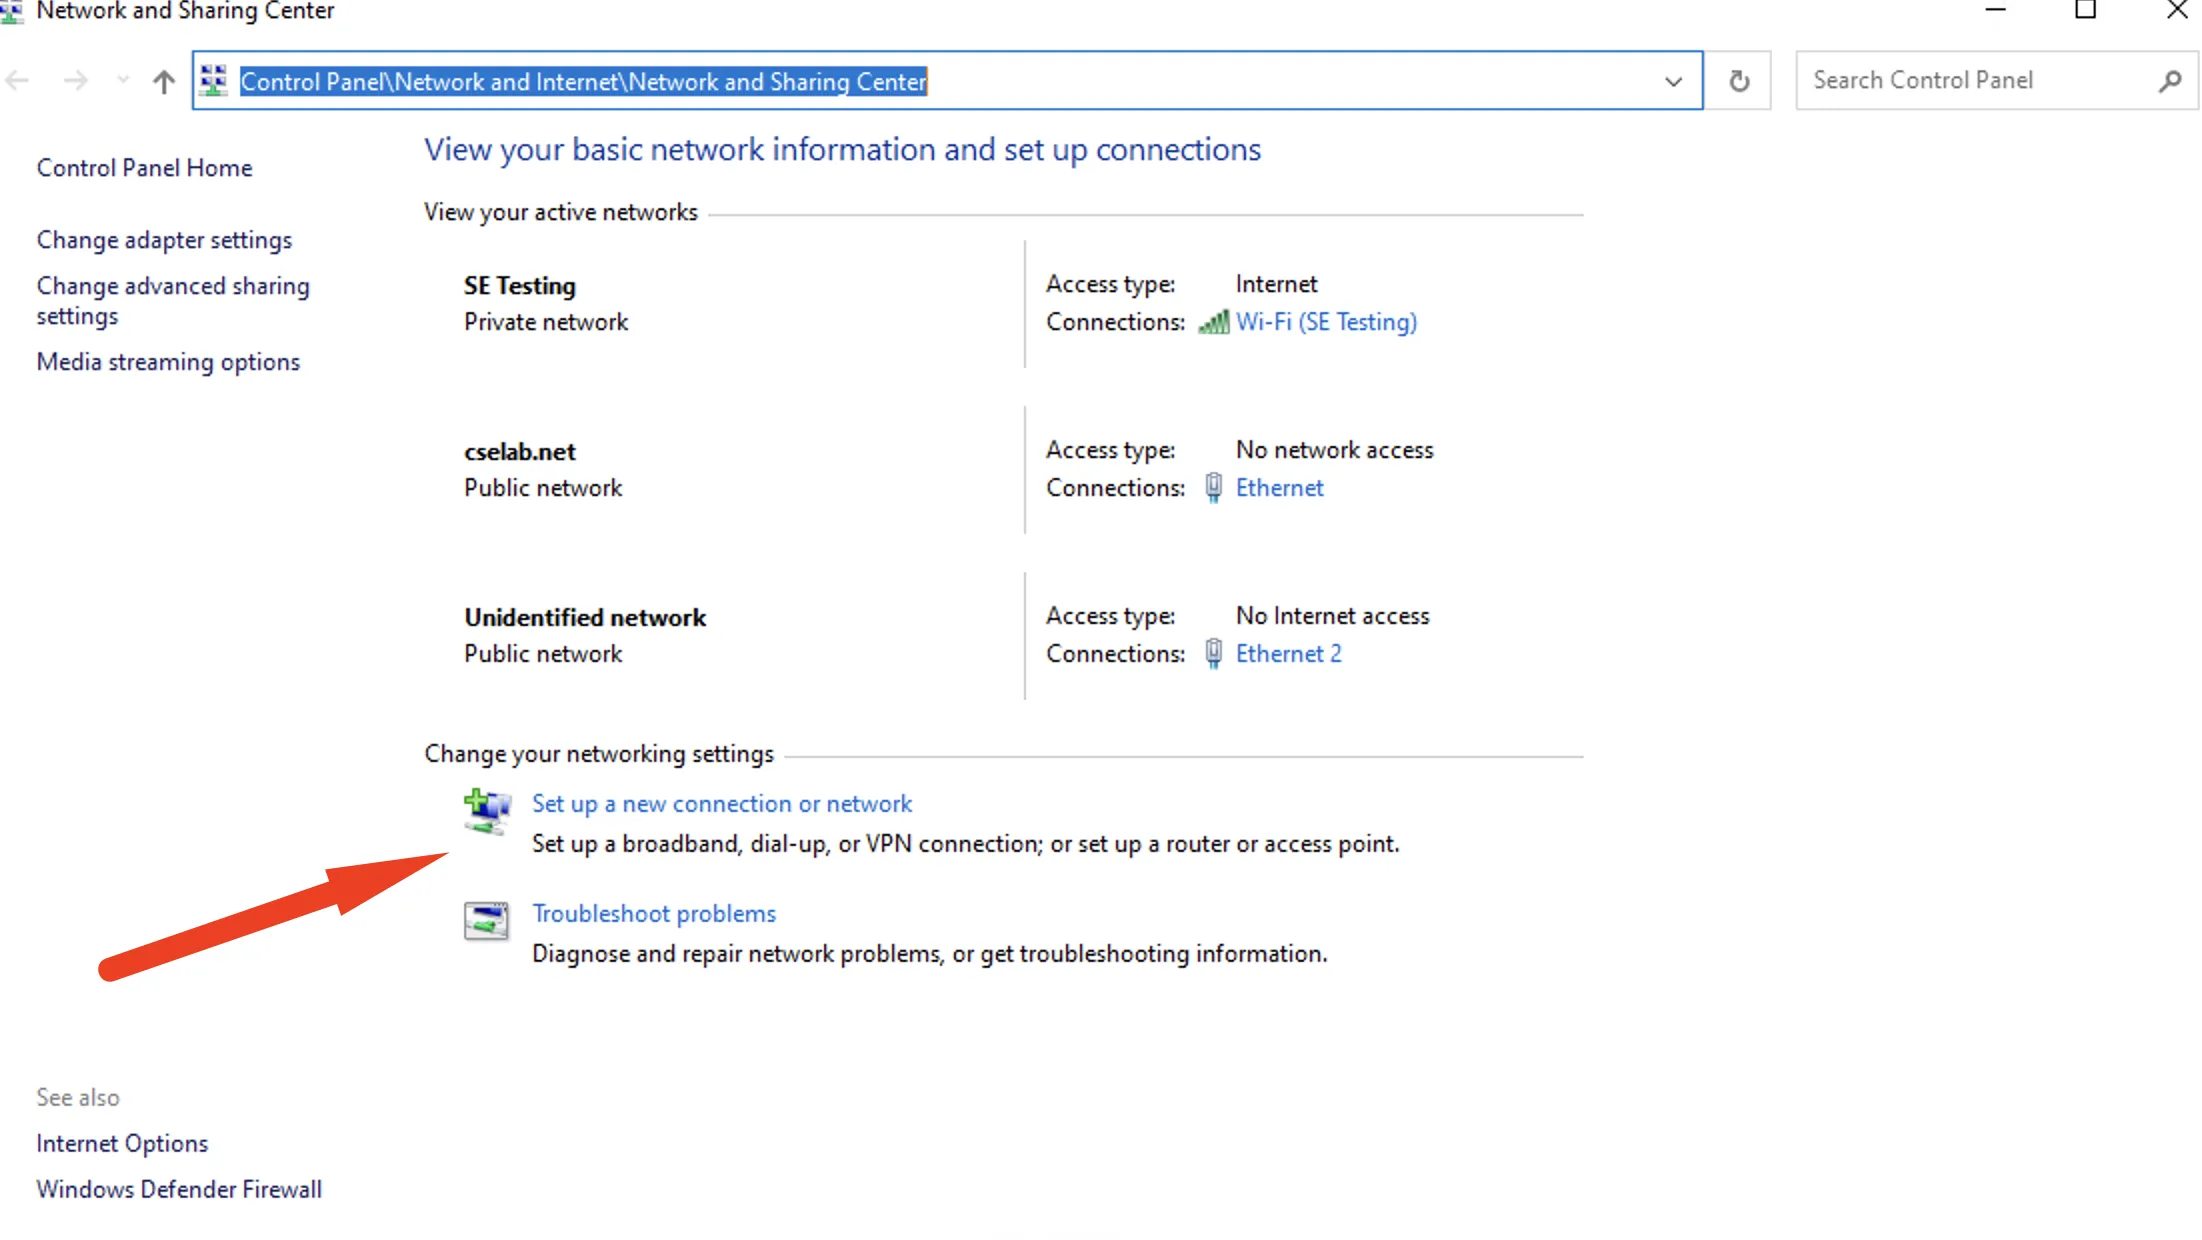Viewport: 2202px width, 1240px height.
Task: Maximize the Network and Sharing Center window
Action: [2086, 10]
